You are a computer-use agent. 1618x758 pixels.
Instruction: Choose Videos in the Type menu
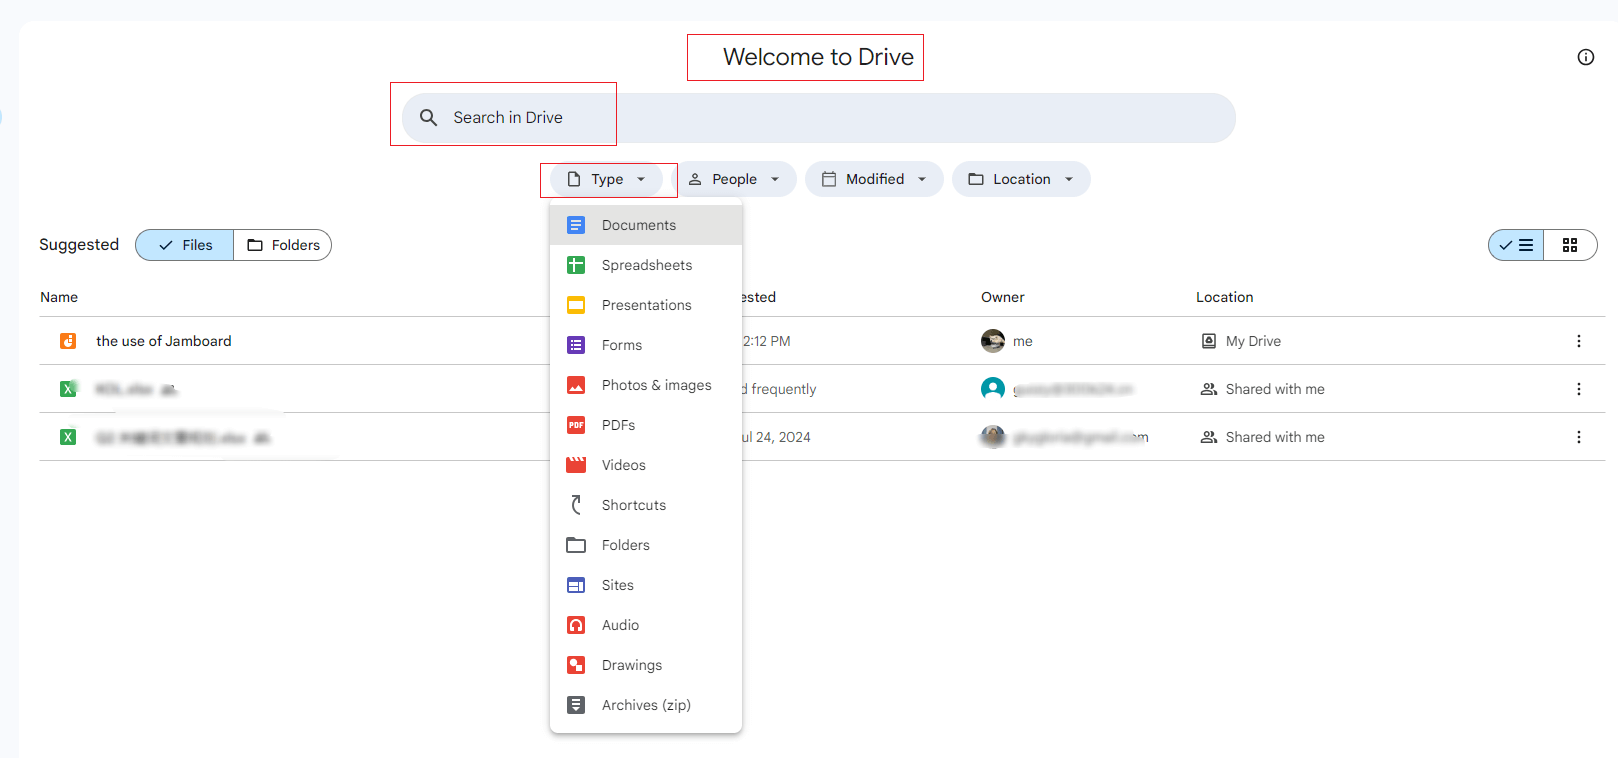point(646,465)
